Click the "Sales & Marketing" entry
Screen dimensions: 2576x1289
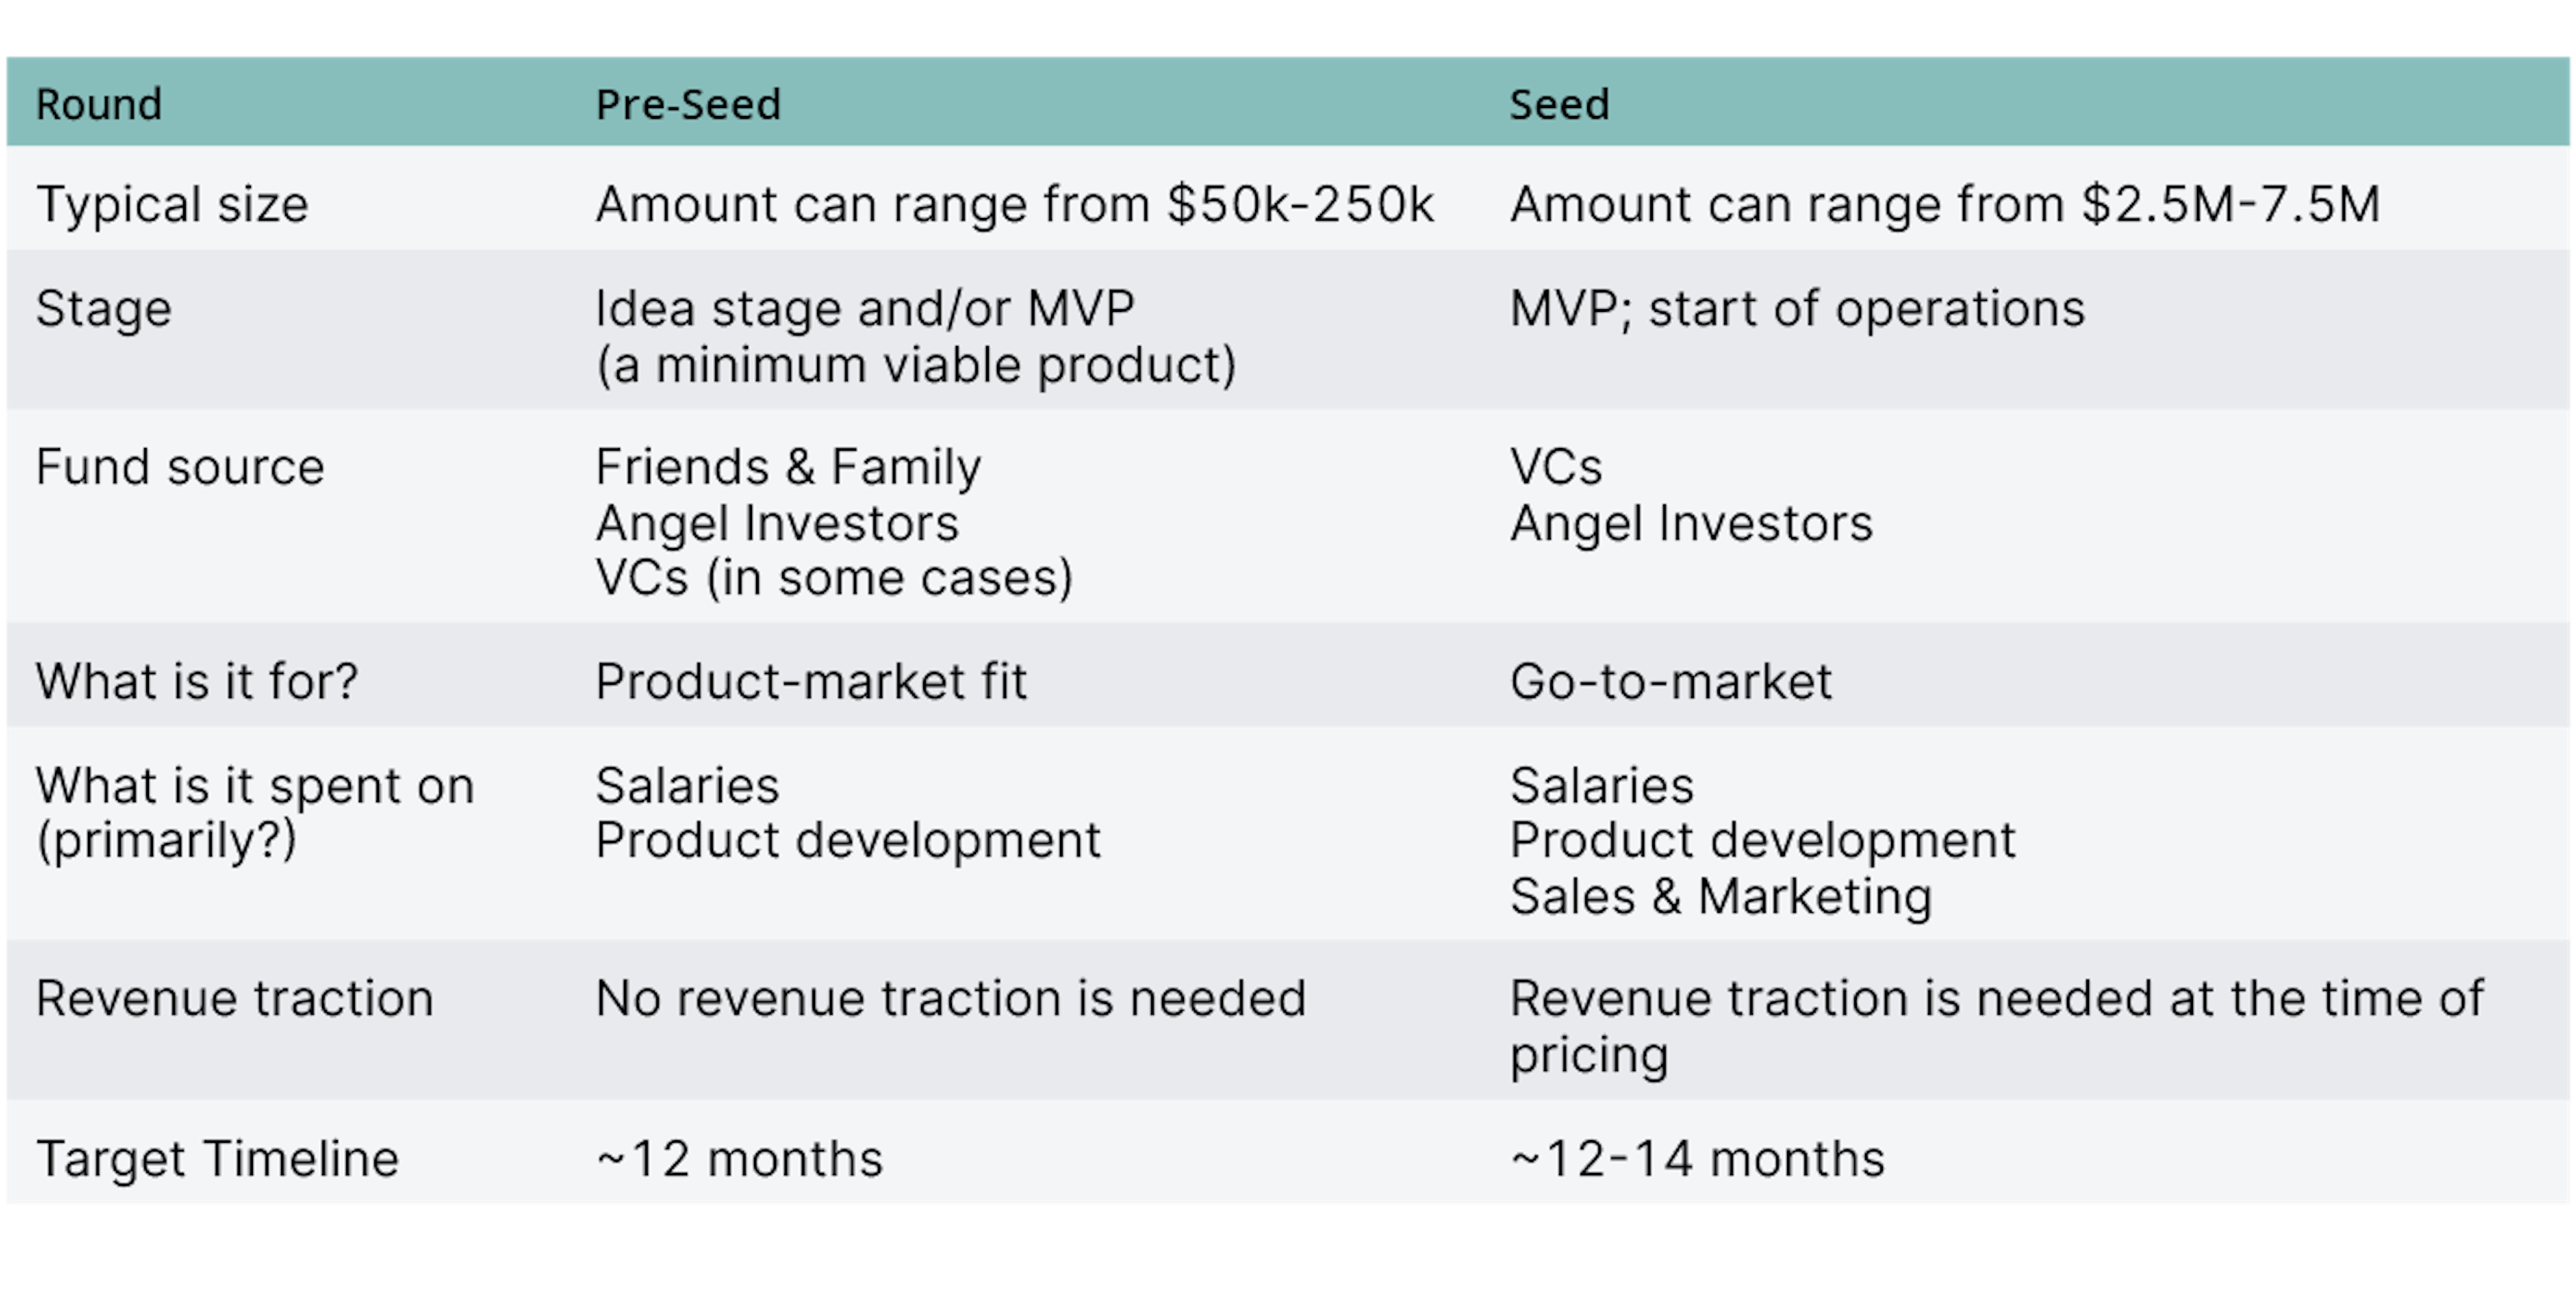point(1720,896)
